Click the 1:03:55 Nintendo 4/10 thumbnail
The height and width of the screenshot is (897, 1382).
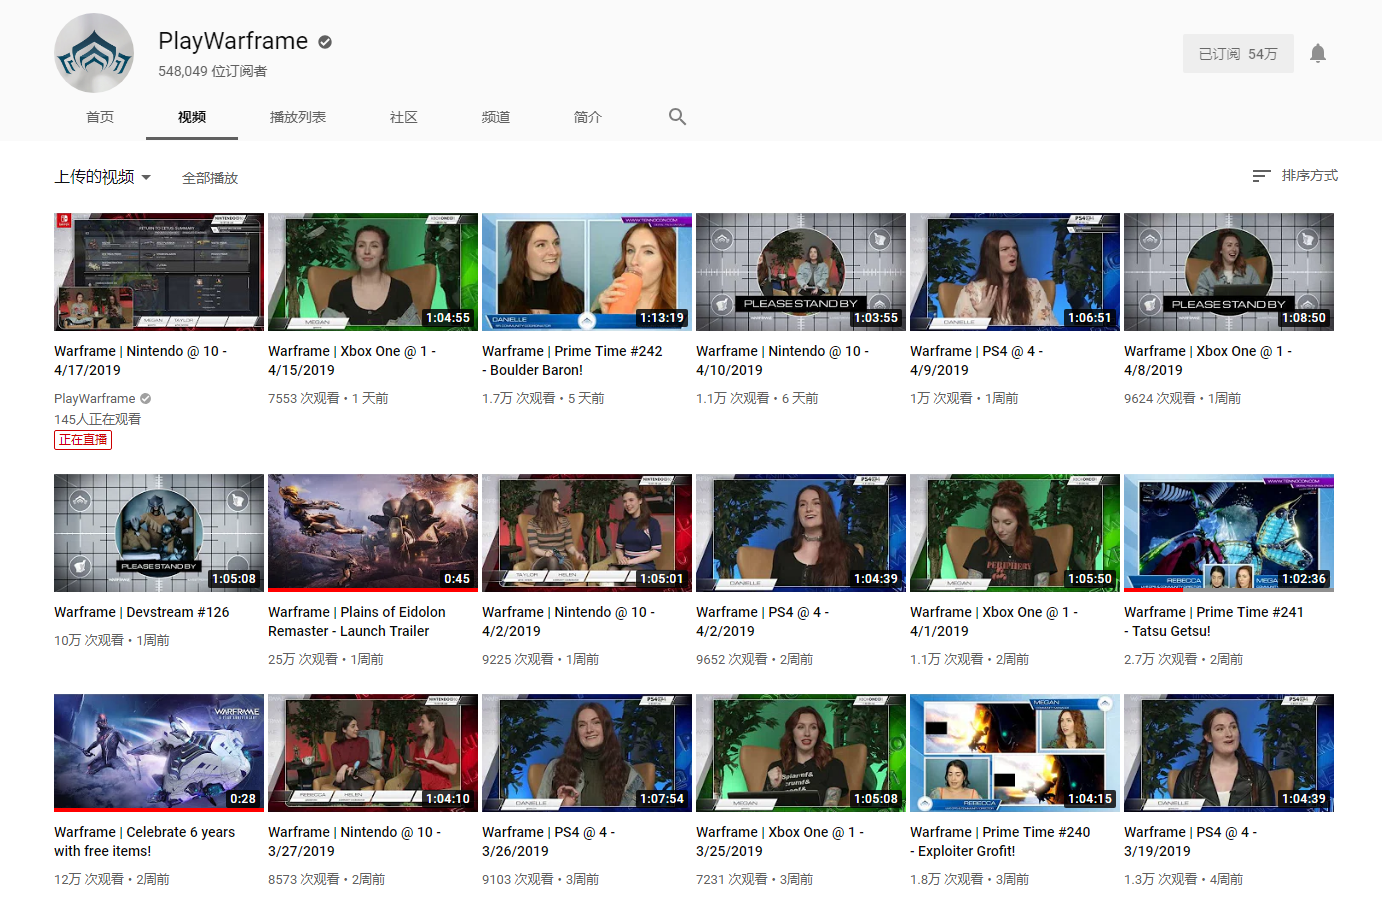(801, 272)
